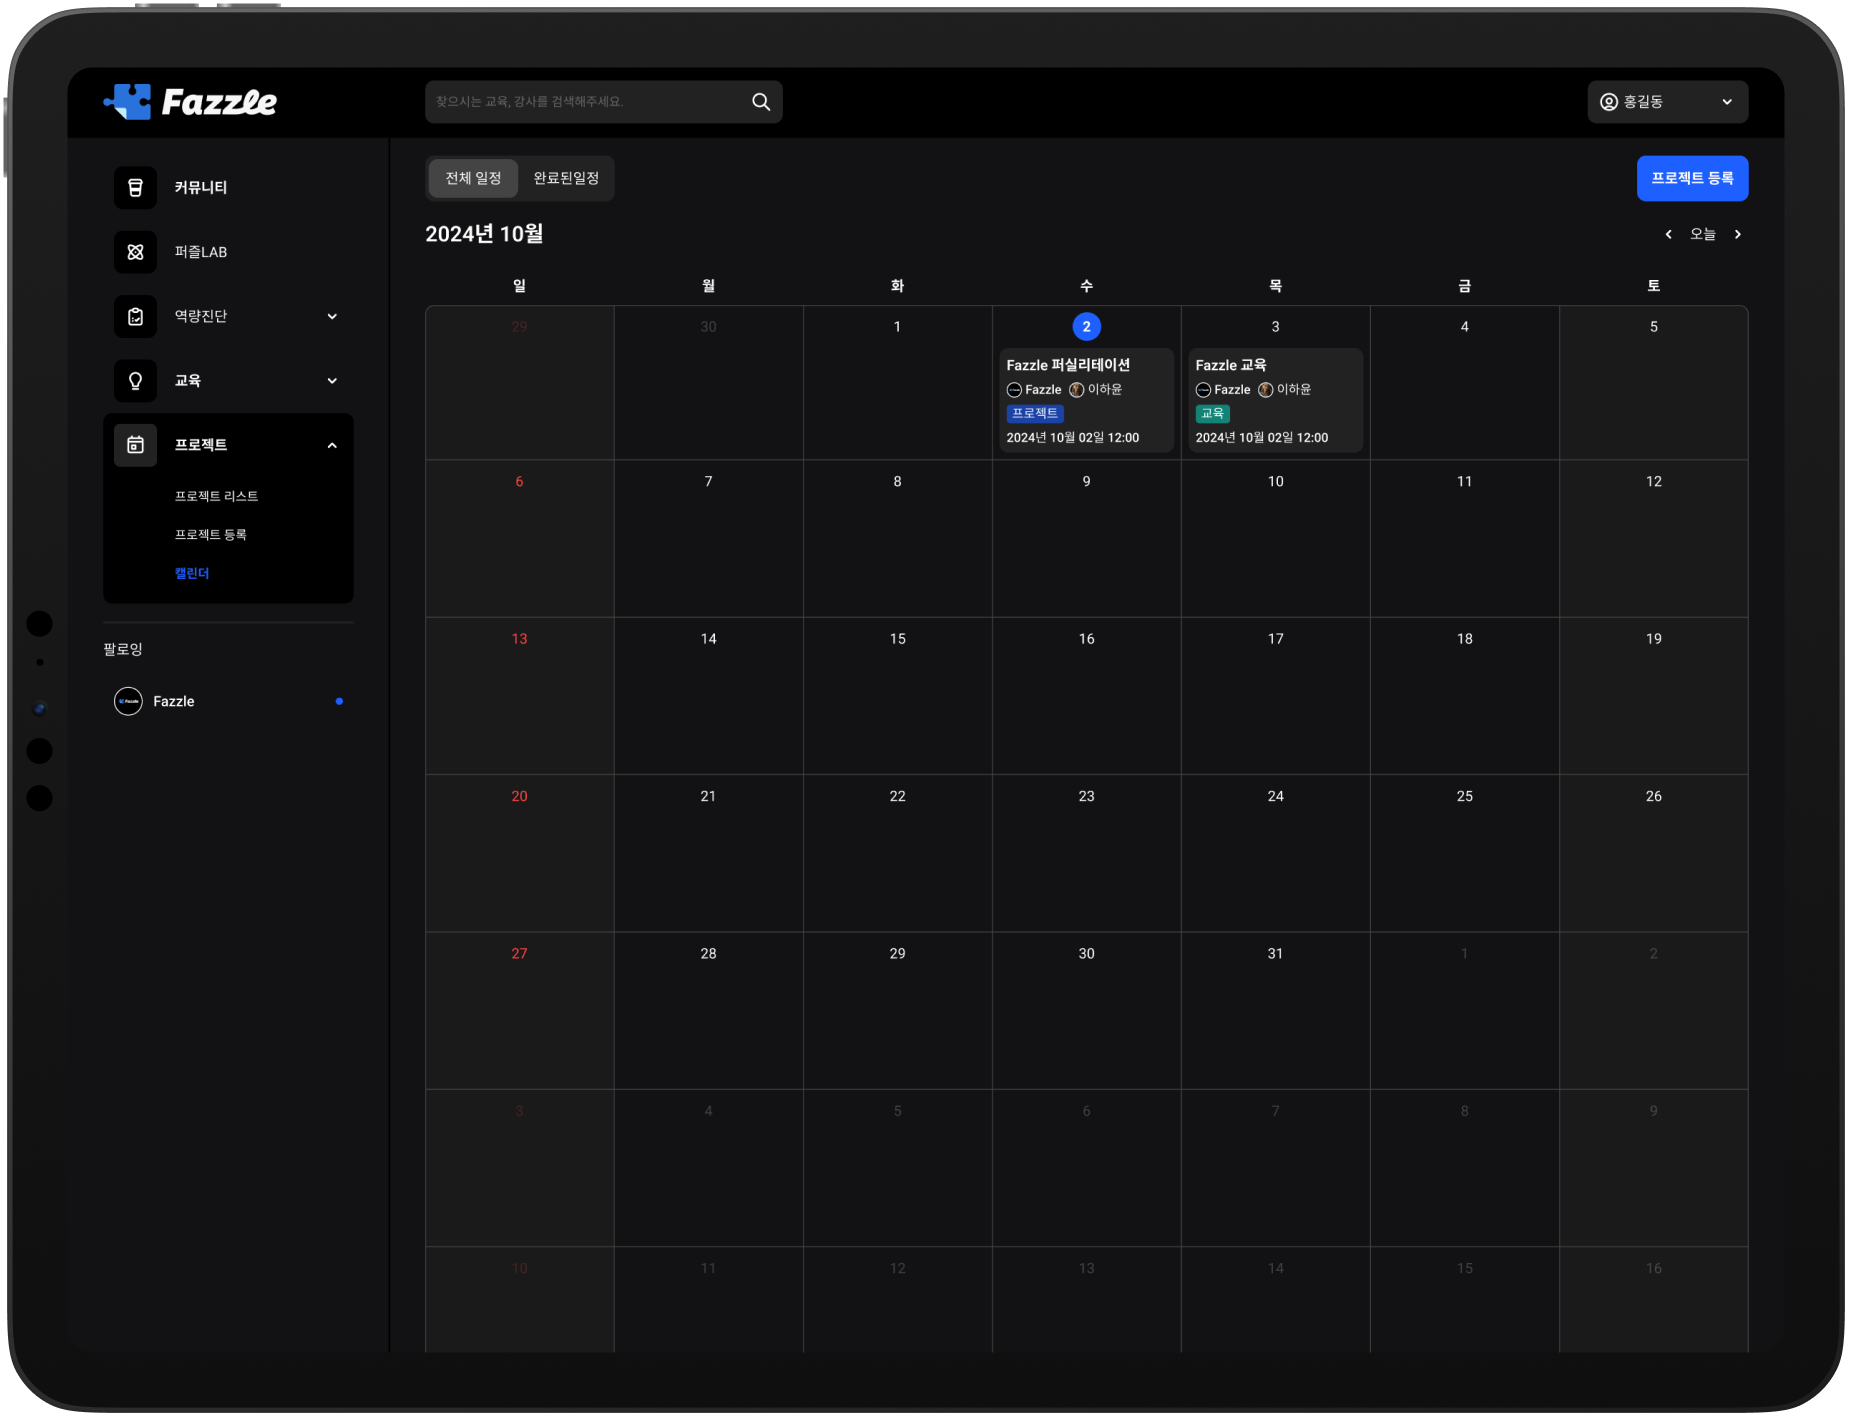Image resolution: width=1852 pixels, height=1420 pixels.
Task: Select October 24 on calendar
Action: coord(1276,797)
